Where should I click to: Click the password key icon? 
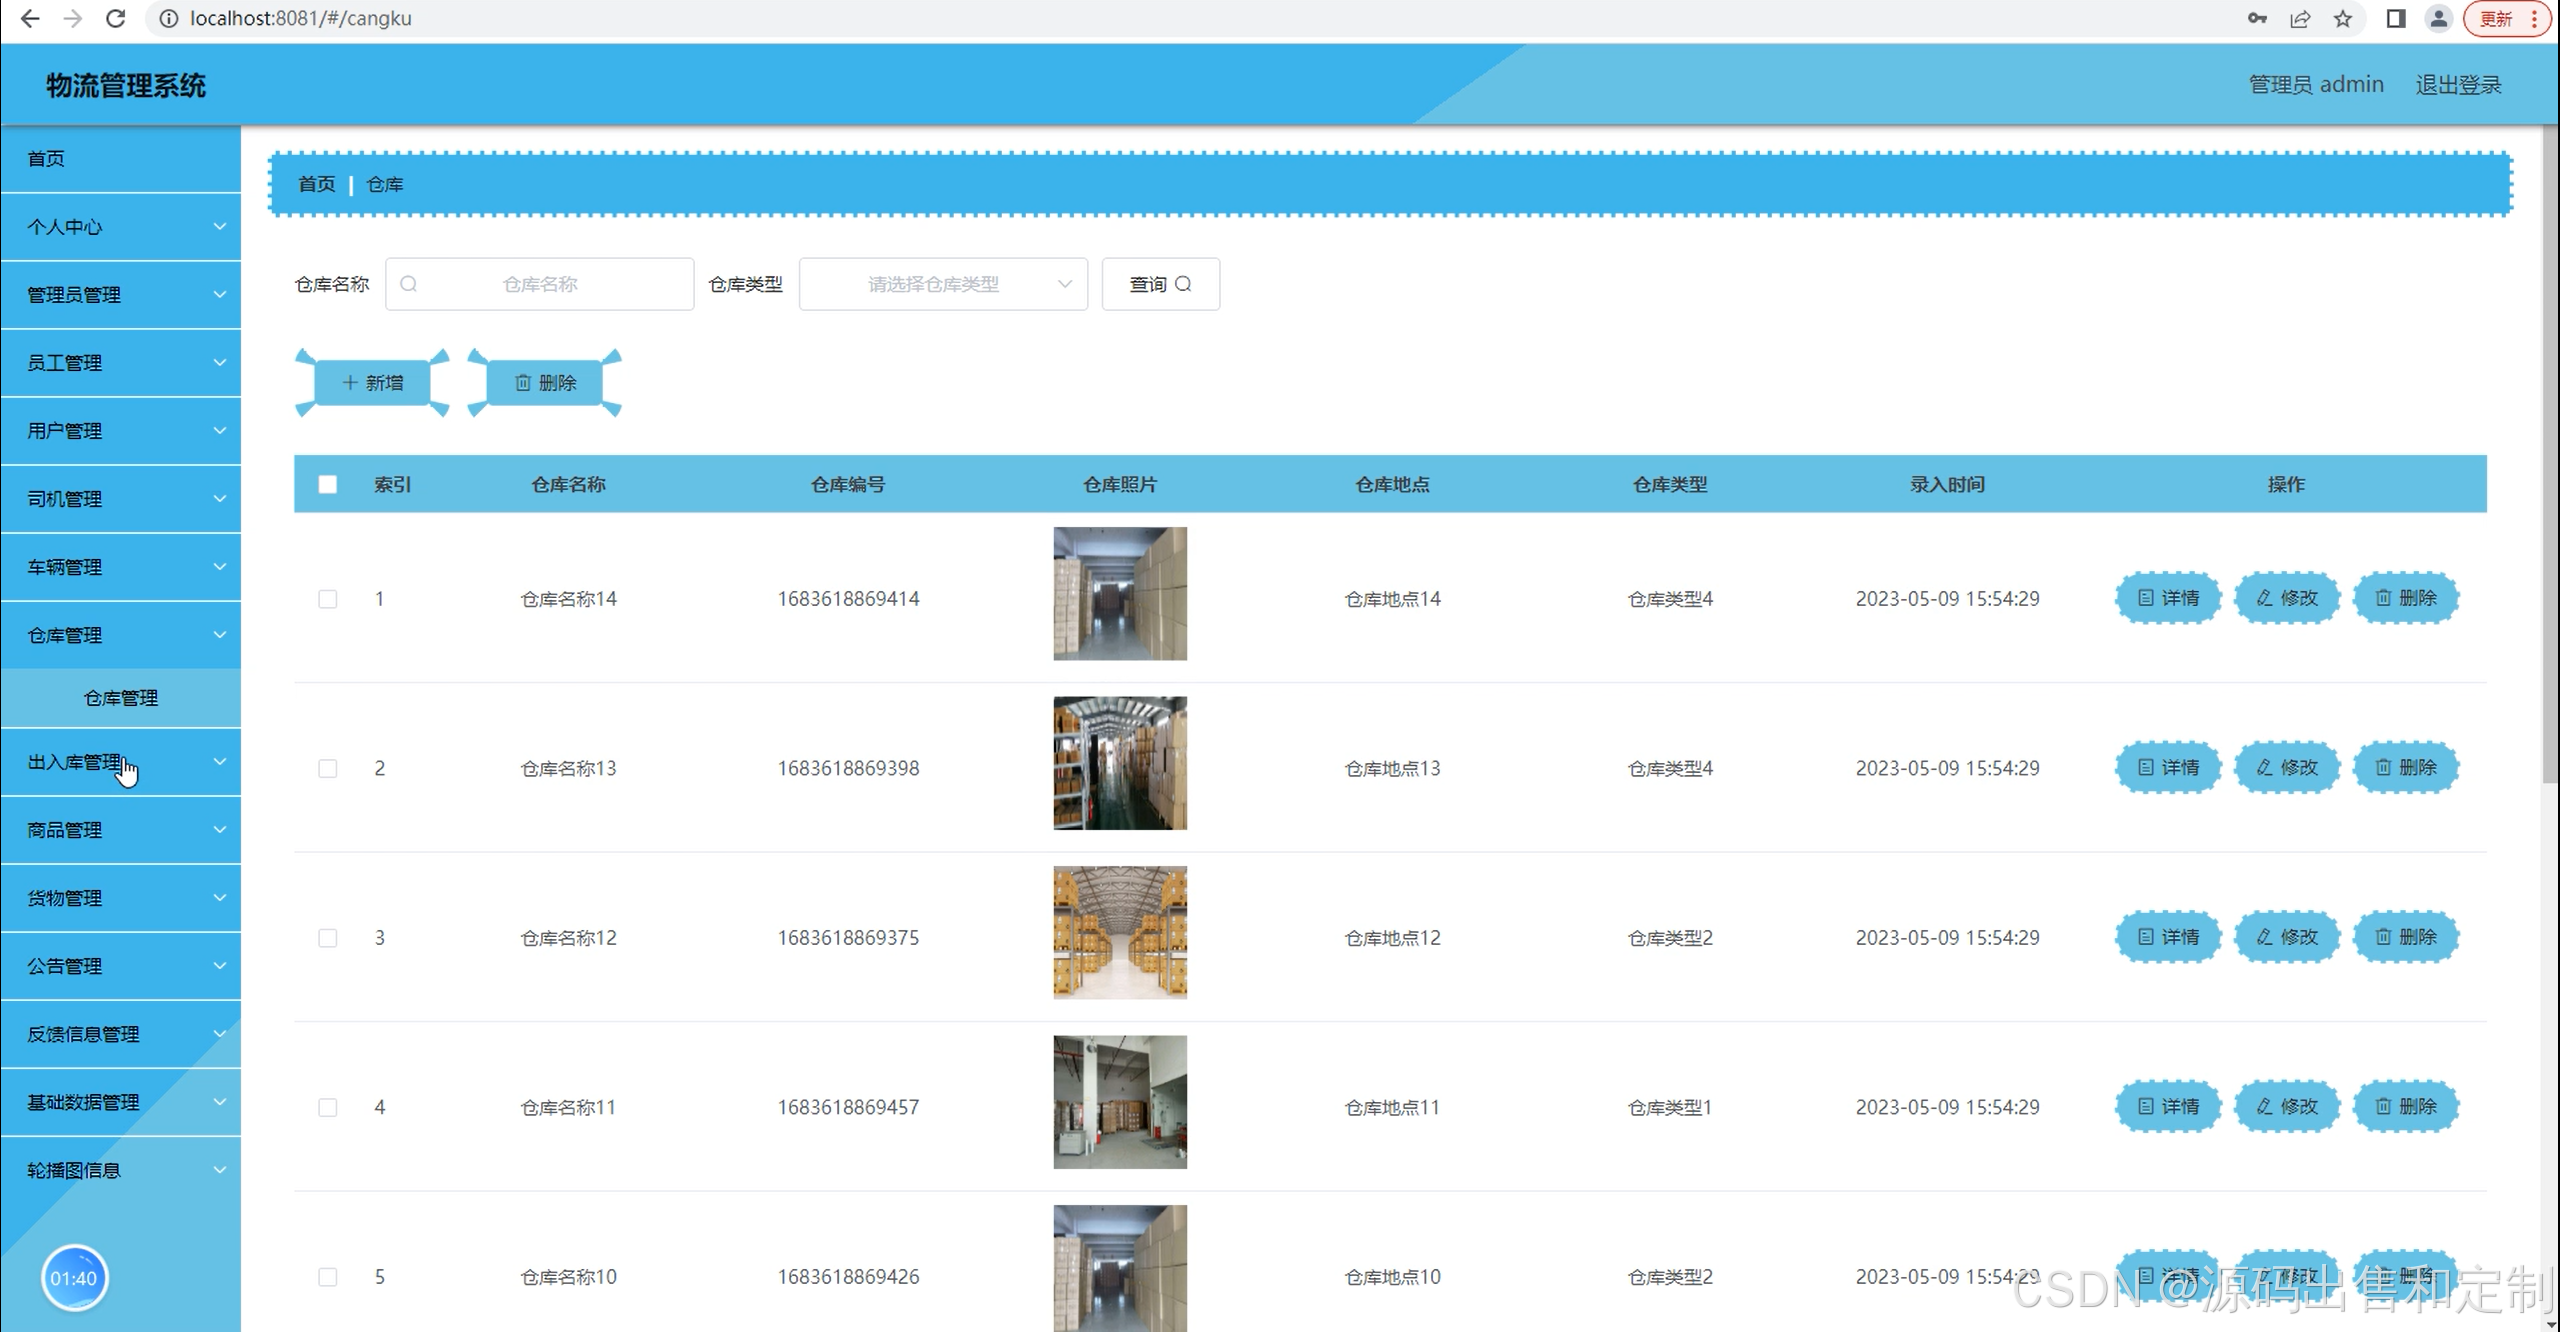[2257, 18]
